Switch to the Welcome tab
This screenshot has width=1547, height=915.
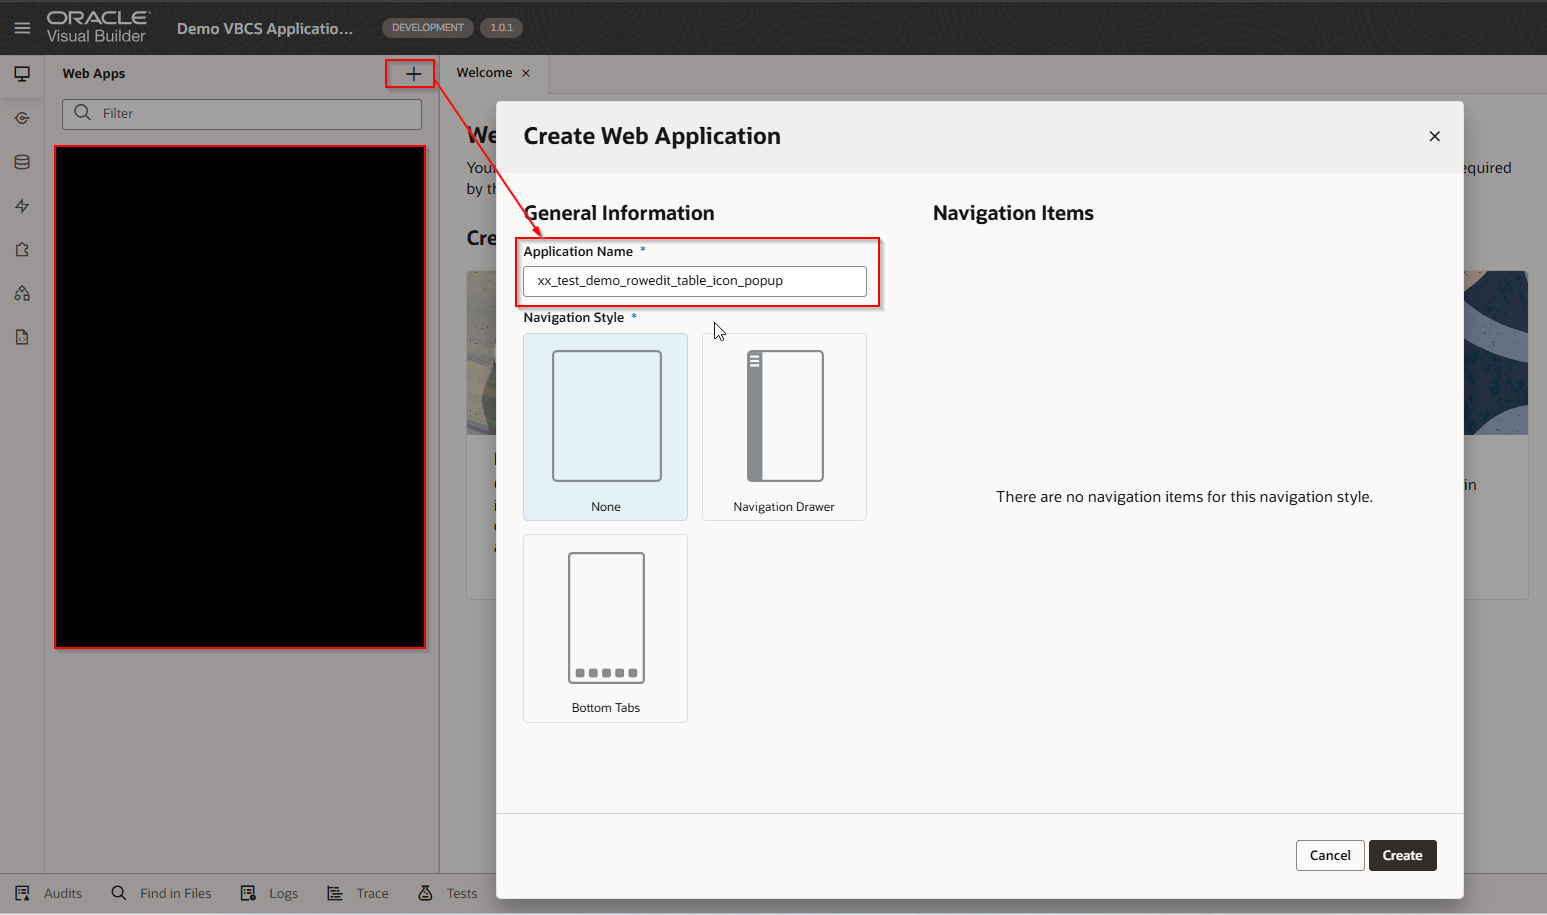pyautogui.click(x=484, y=73)
